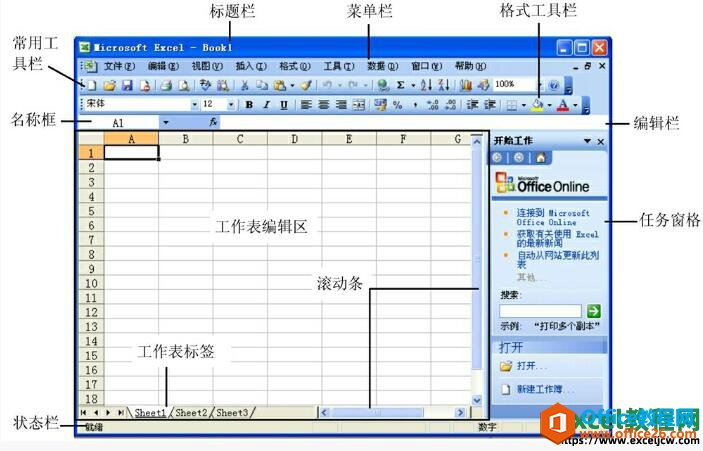703x451 pixels.
Task: Apply Percent Style format
Action: (398, 105)
